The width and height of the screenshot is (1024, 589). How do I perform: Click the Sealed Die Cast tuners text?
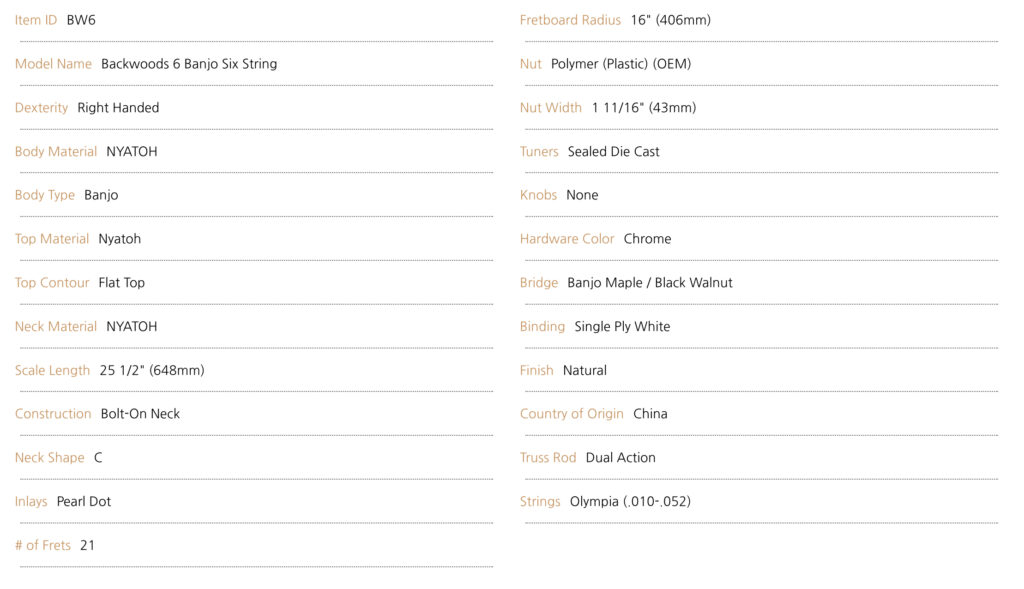tap(614, 151)
